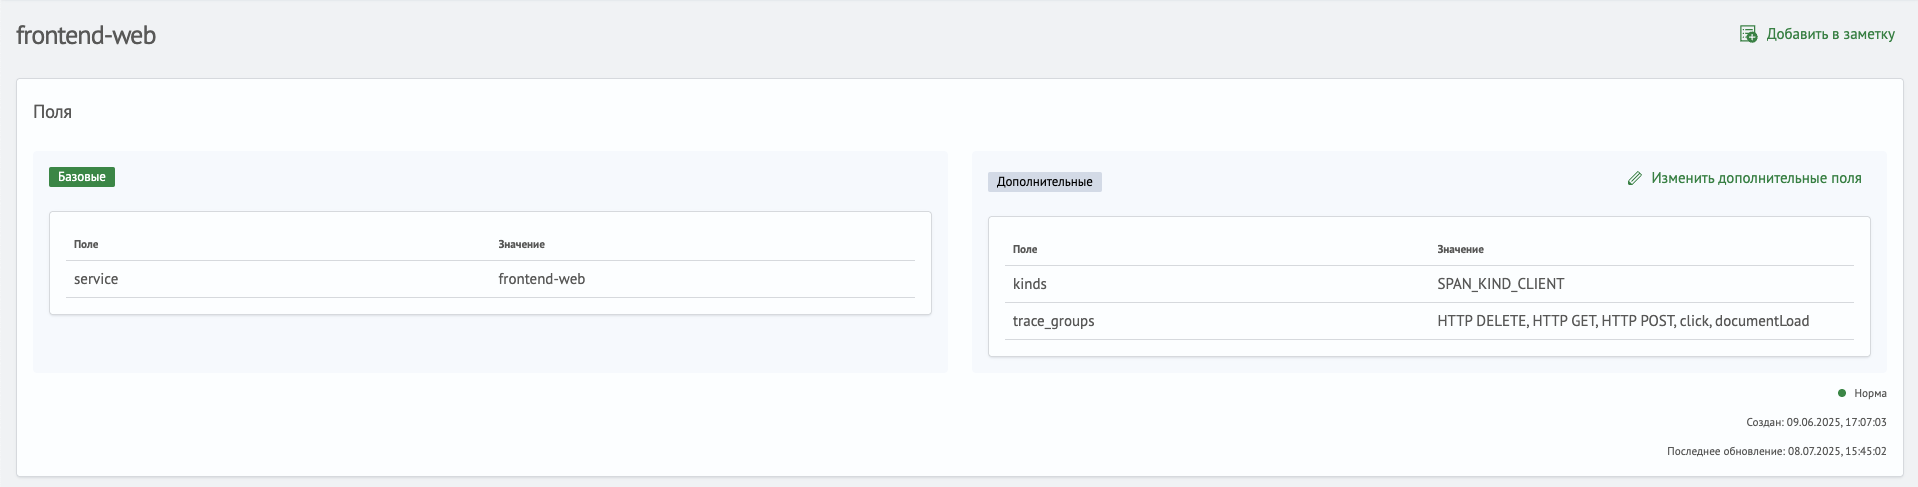The width and height of the screenshot is (1918, 487).
Task: Click the Последнее обновление timestamp
Action: 1777,451
